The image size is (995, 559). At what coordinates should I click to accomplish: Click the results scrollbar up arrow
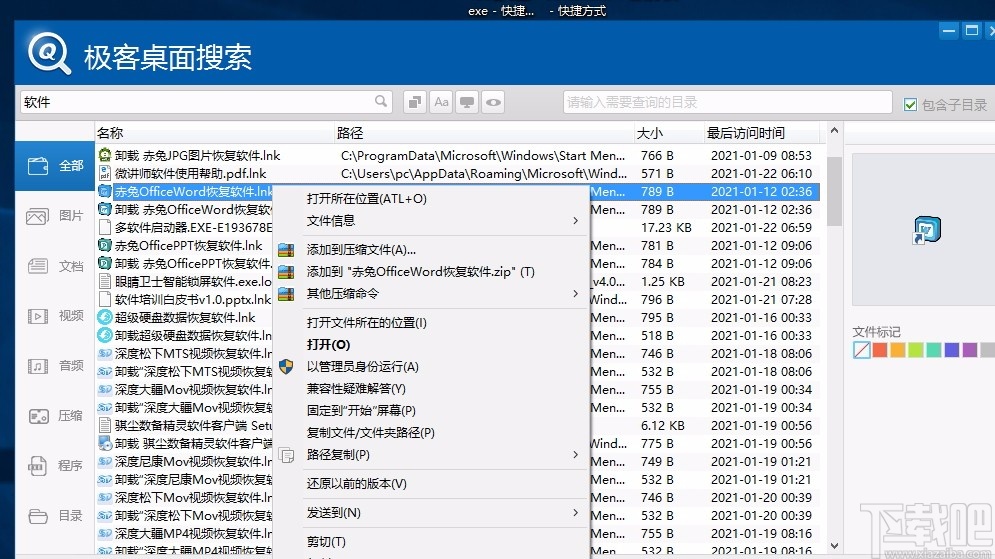coord(834,131)
